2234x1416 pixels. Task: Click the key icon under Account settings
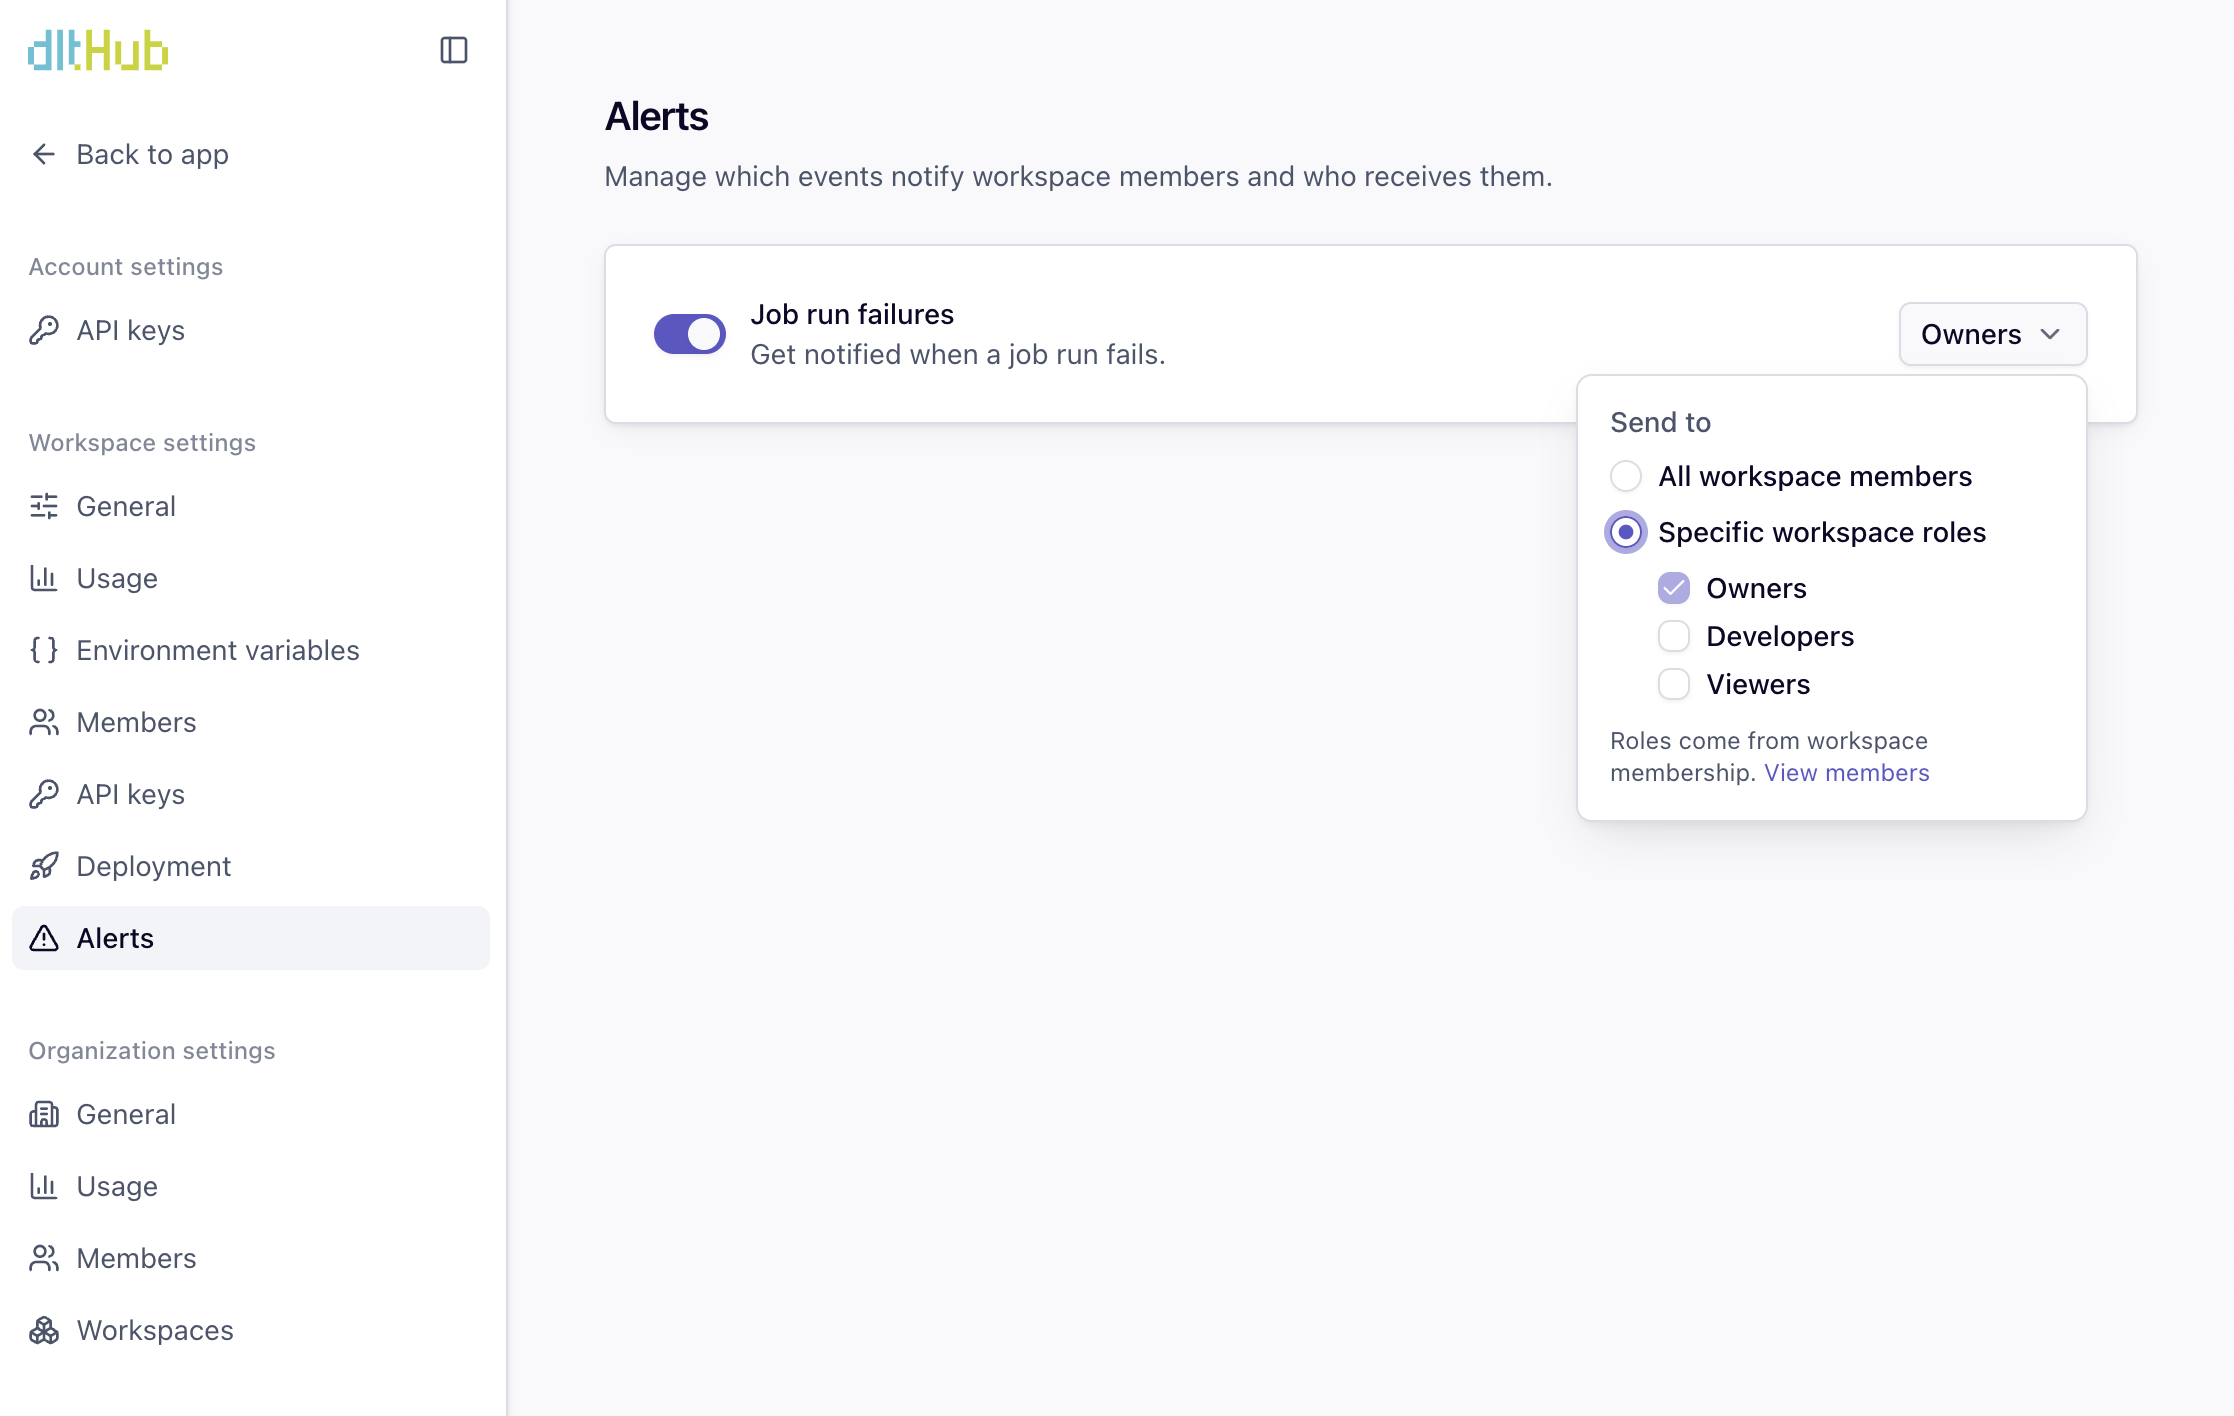[x=44, y=330]
